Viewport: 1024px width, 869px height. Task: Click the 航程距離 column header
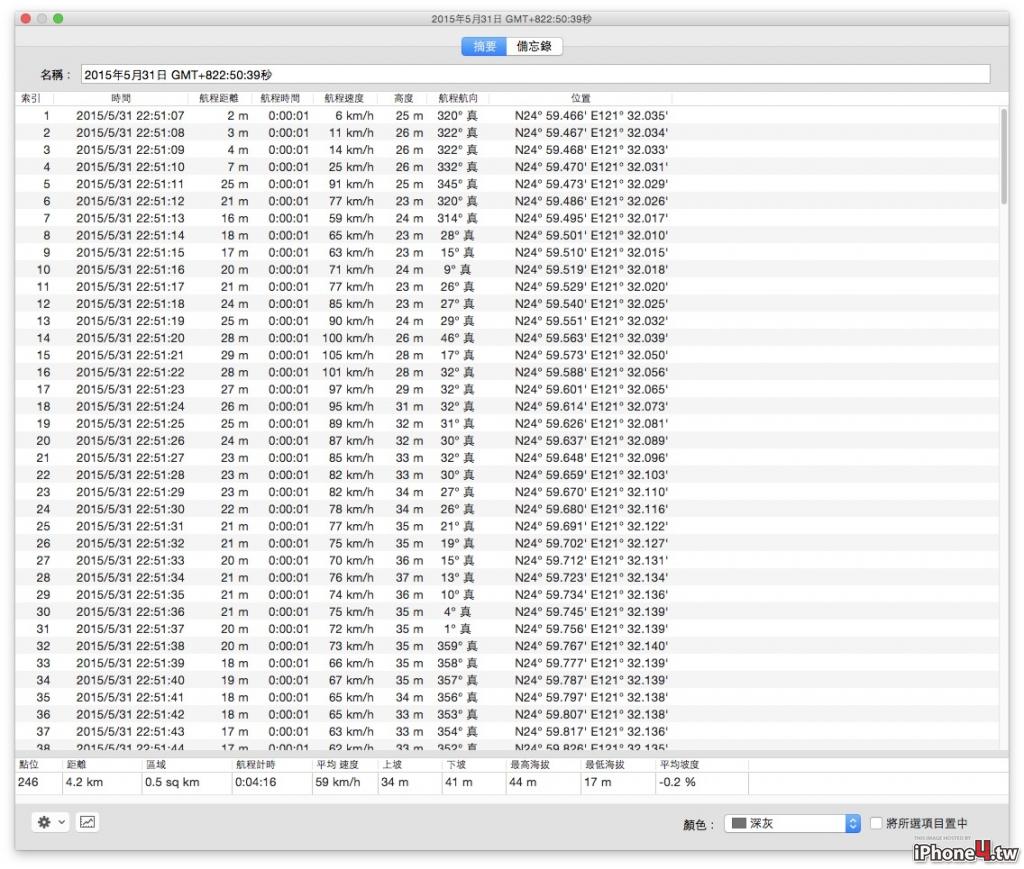pos(219,98)
